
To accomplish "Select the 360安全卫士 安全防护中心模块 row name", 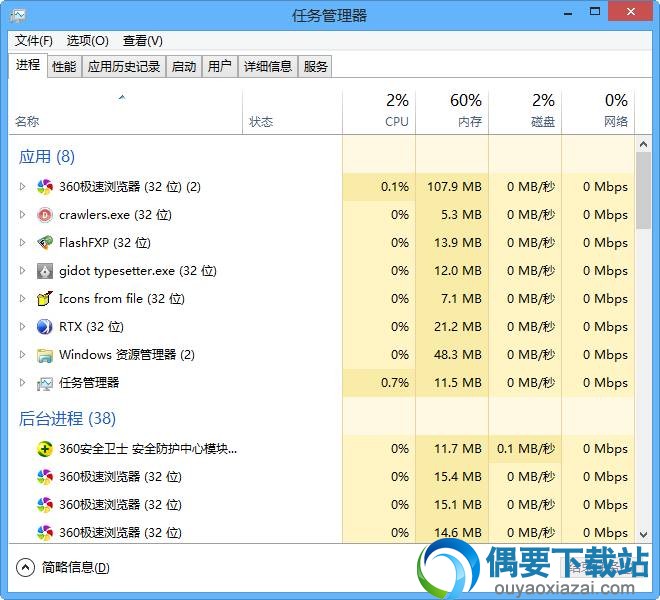I will (148, 449).
